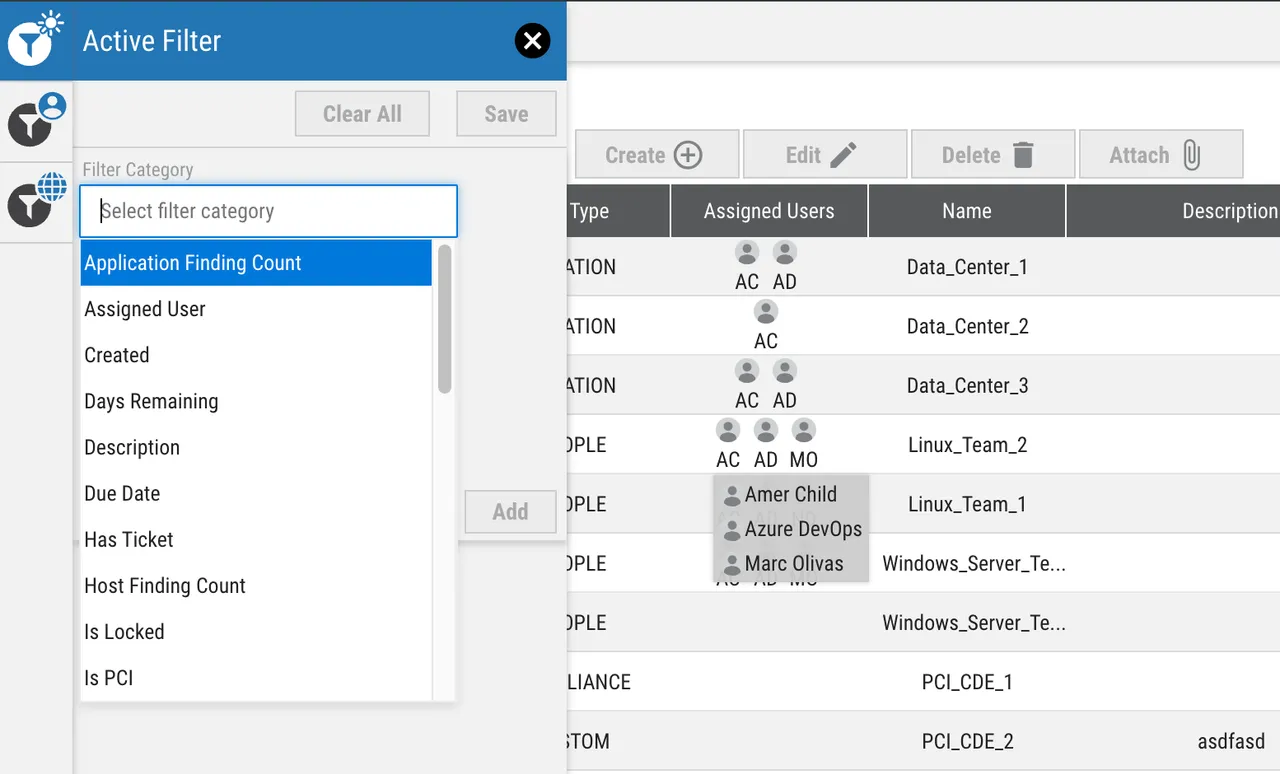Screen dimensions: 1280x774
Task: Click the filter category list scrollbar
Action: 445,319
